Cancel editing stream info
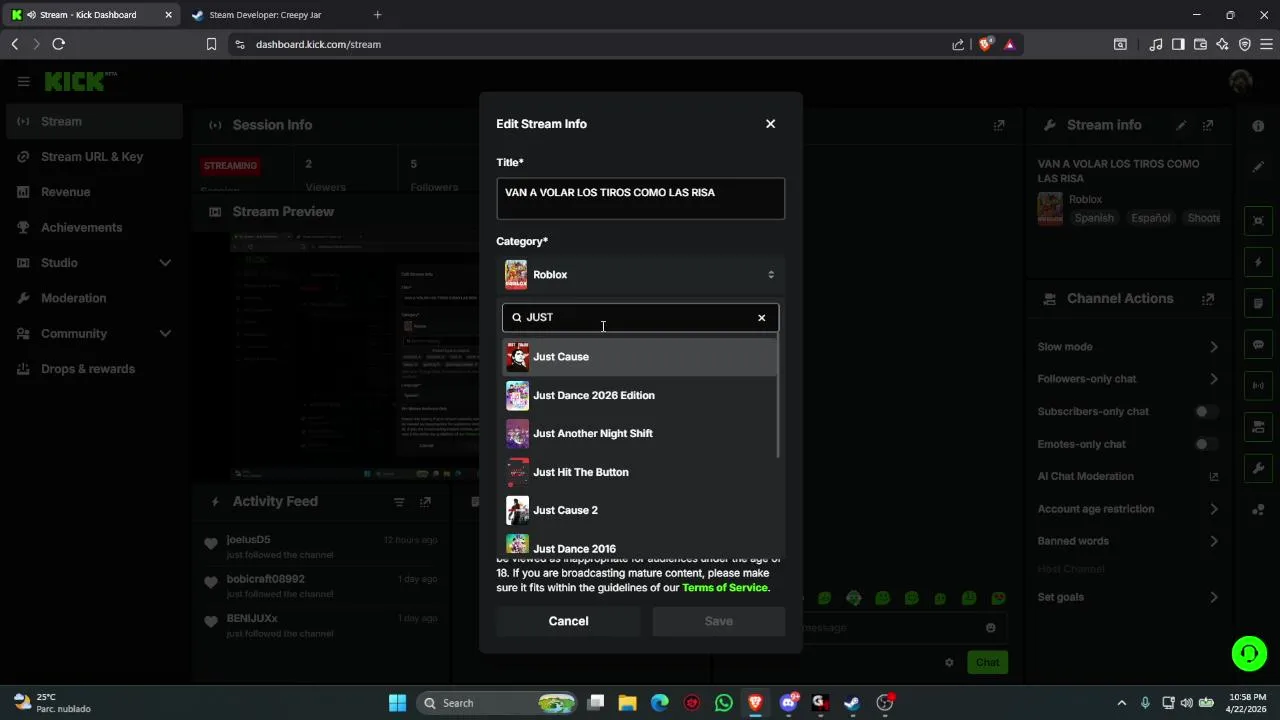 (568, 621)
